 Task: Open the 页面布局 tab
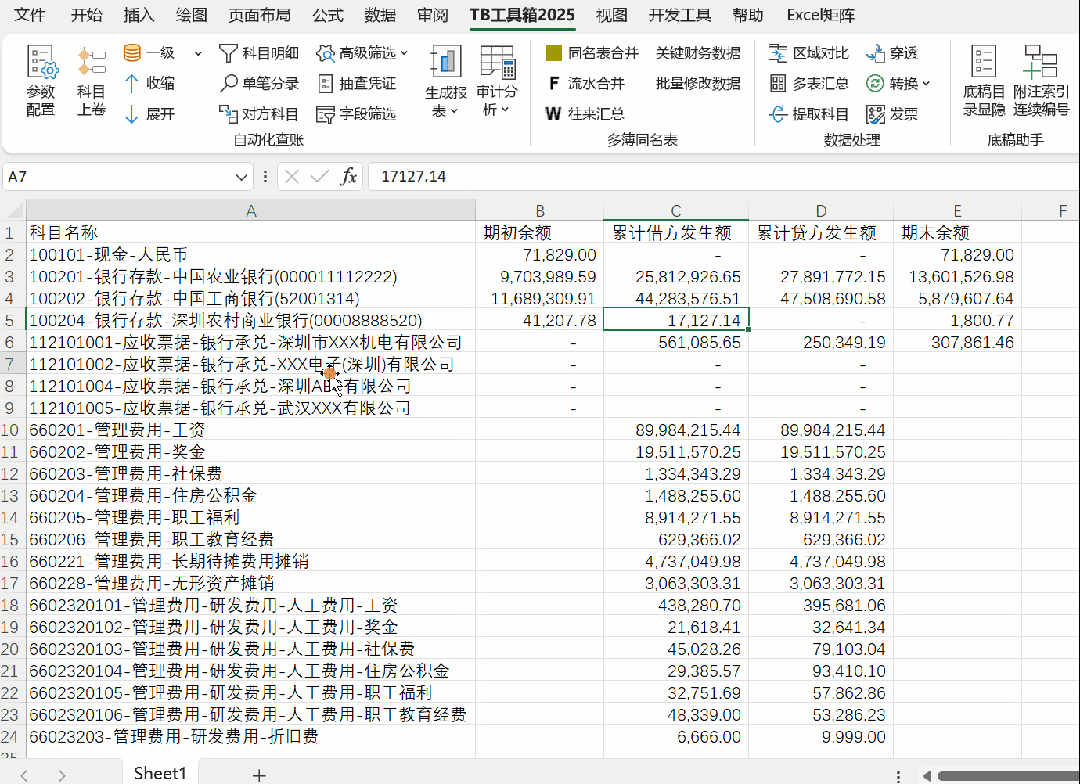(259, 14)
